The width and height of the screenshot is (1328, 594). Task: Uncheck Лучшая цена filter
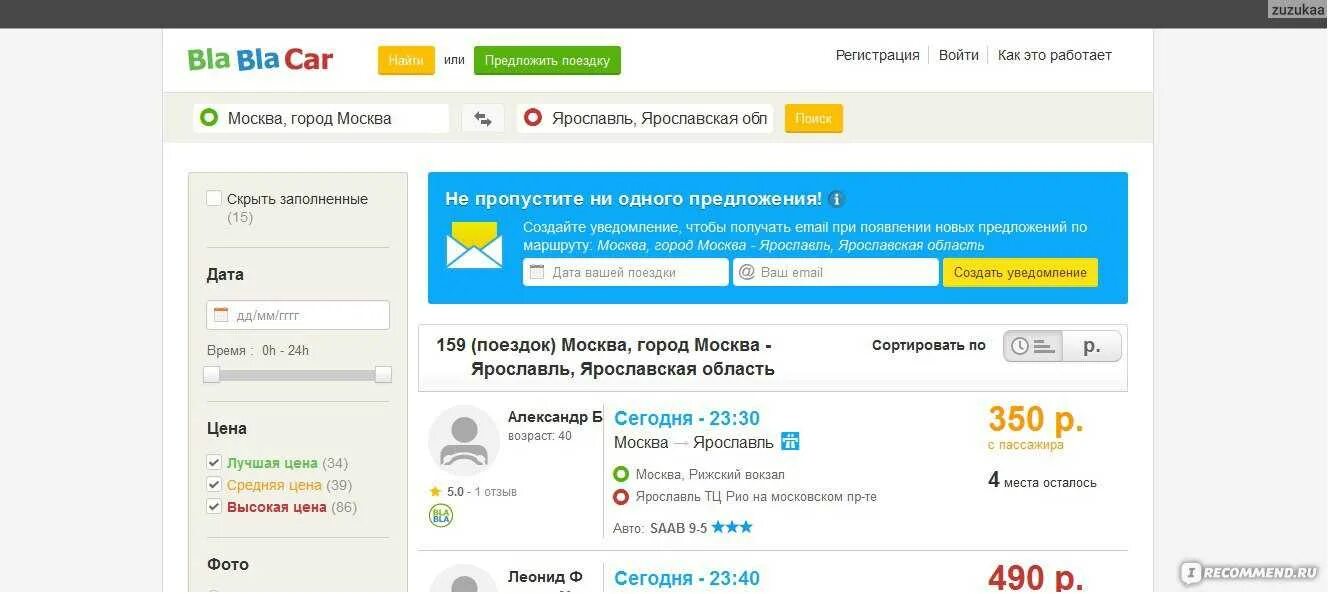point(213,462)
